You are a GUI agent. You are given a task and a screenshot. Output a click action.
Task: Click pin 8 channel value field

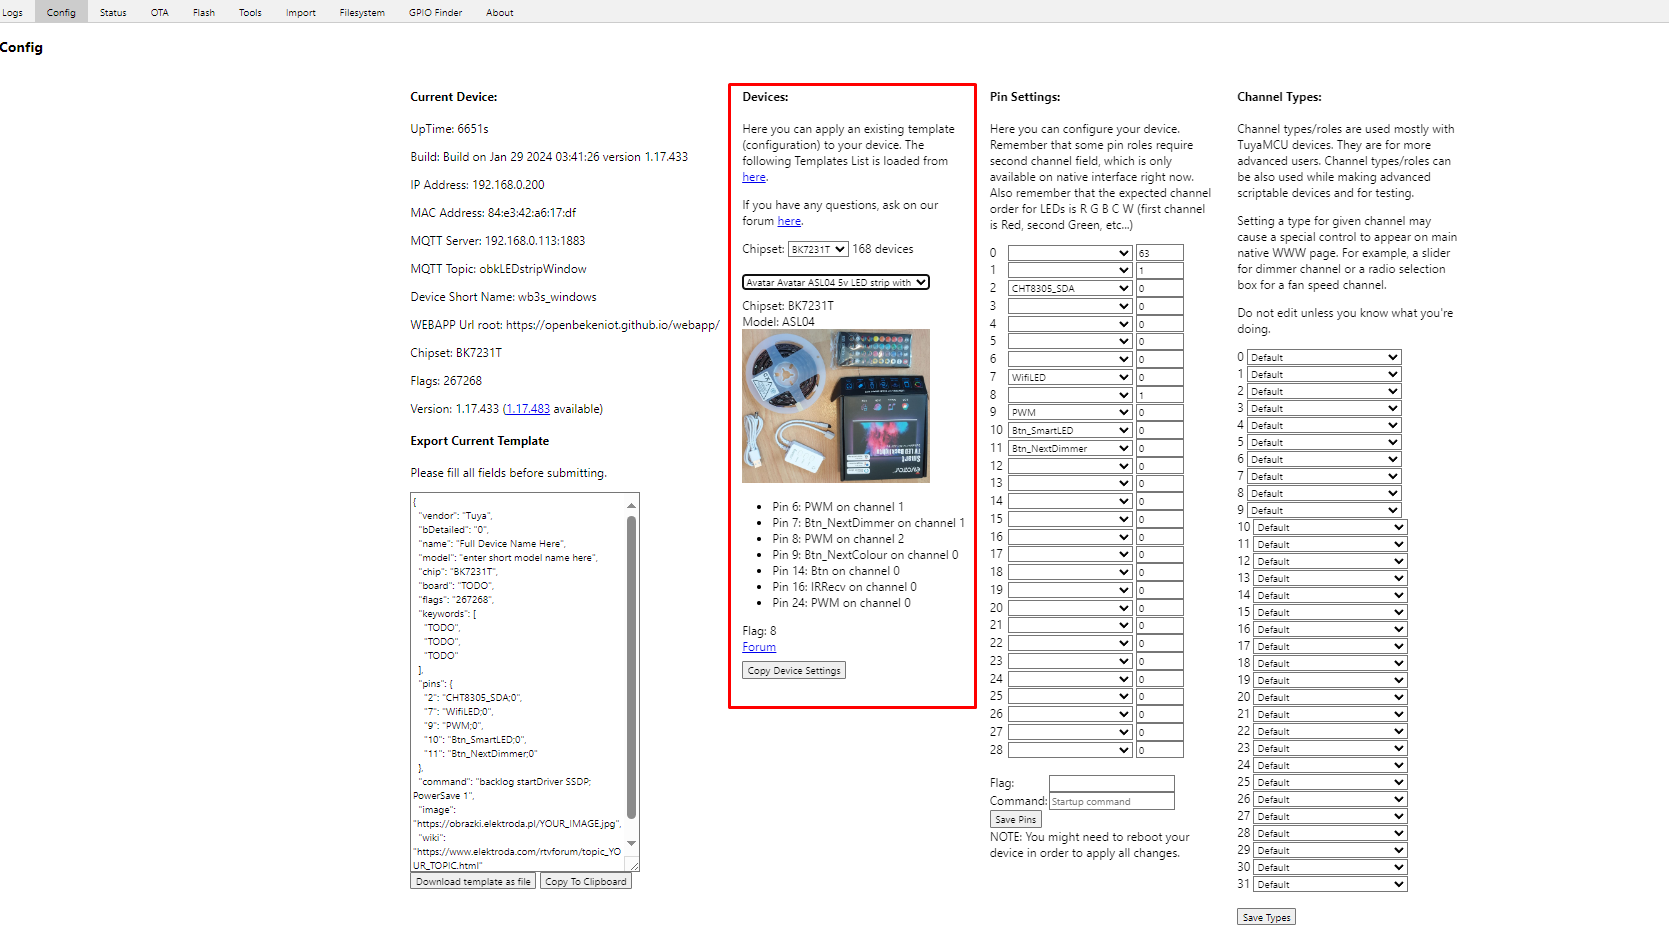pos(1160,395)
